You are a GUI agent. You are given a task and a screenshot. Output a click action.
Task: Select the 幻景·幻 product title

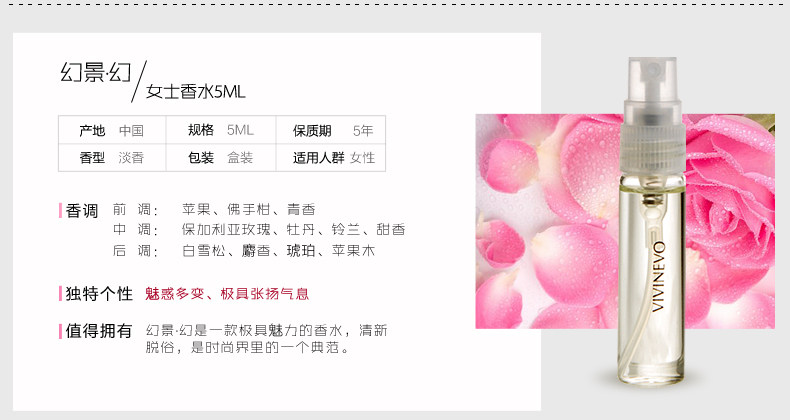[x=96, y=72]
